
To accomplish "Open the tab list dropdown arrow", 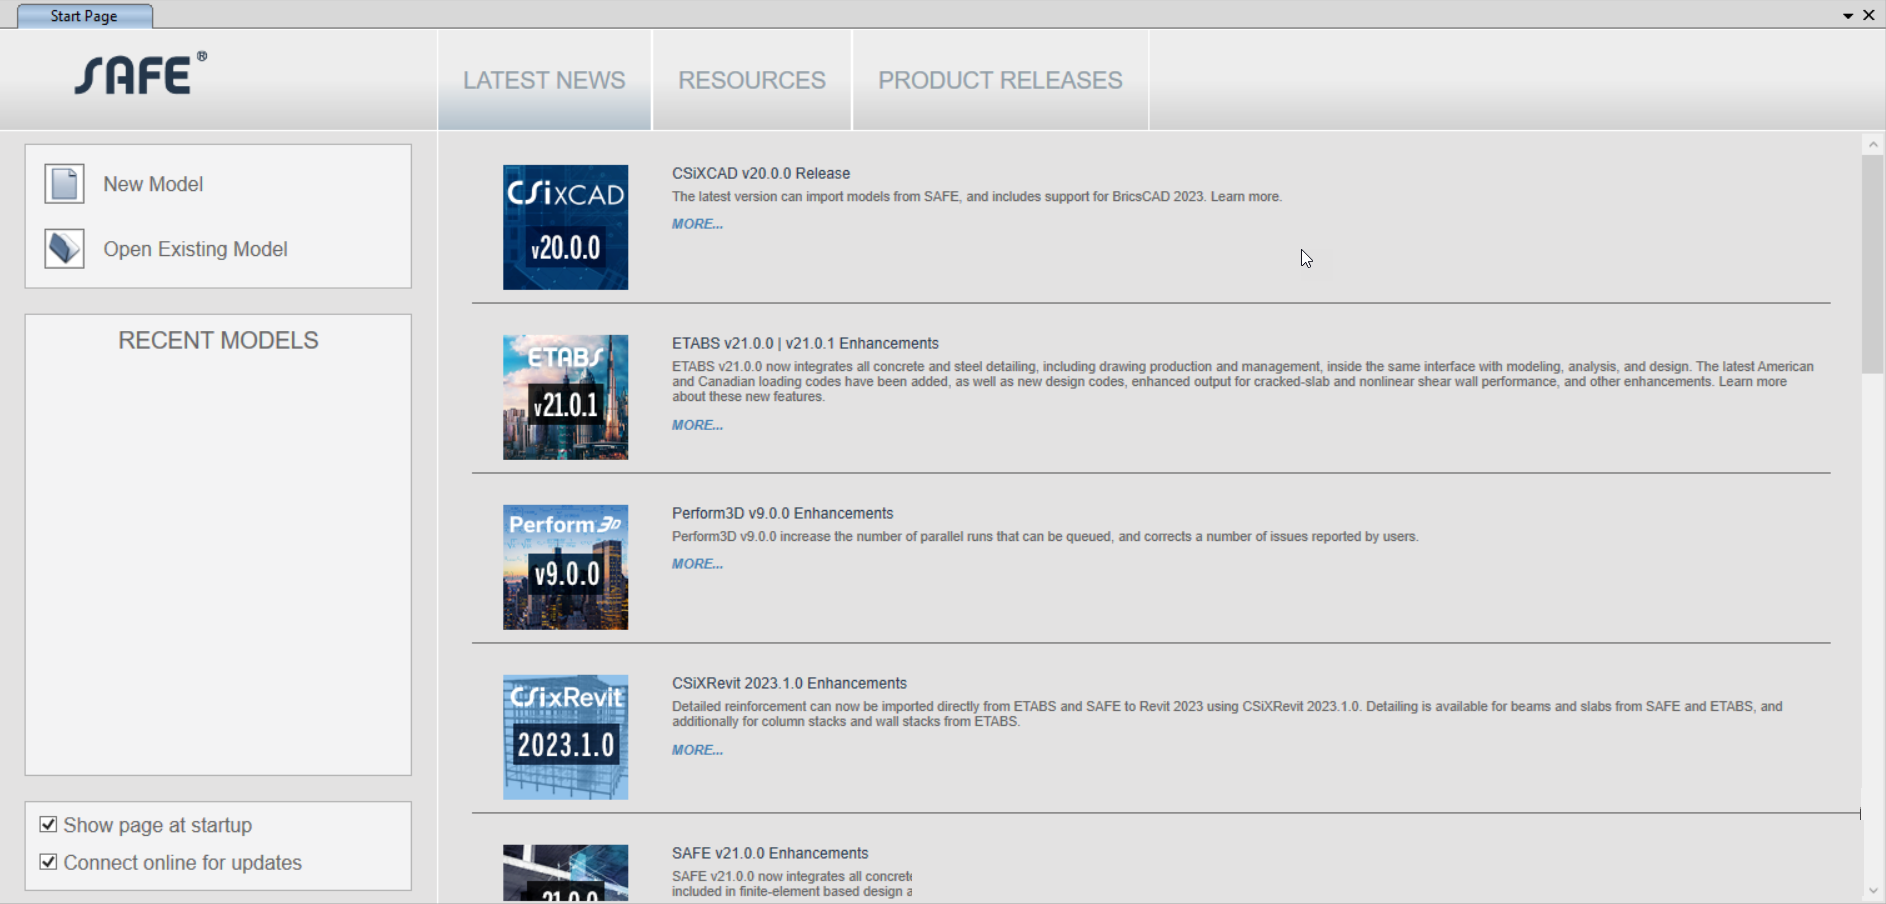I will tap(1848, 16).
